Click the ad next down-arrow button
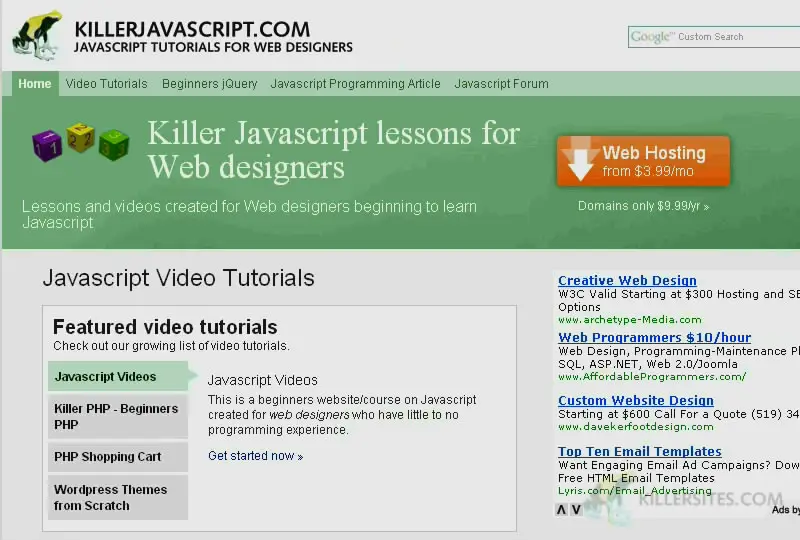Viewport: 800px width, 540px height. (576, 509)
